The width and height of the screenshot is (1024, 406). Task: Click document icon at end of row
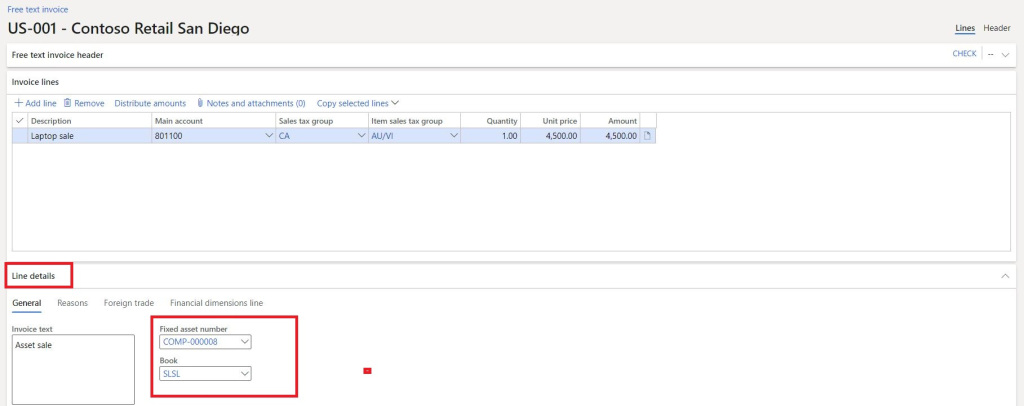click(x=647, y=136)
